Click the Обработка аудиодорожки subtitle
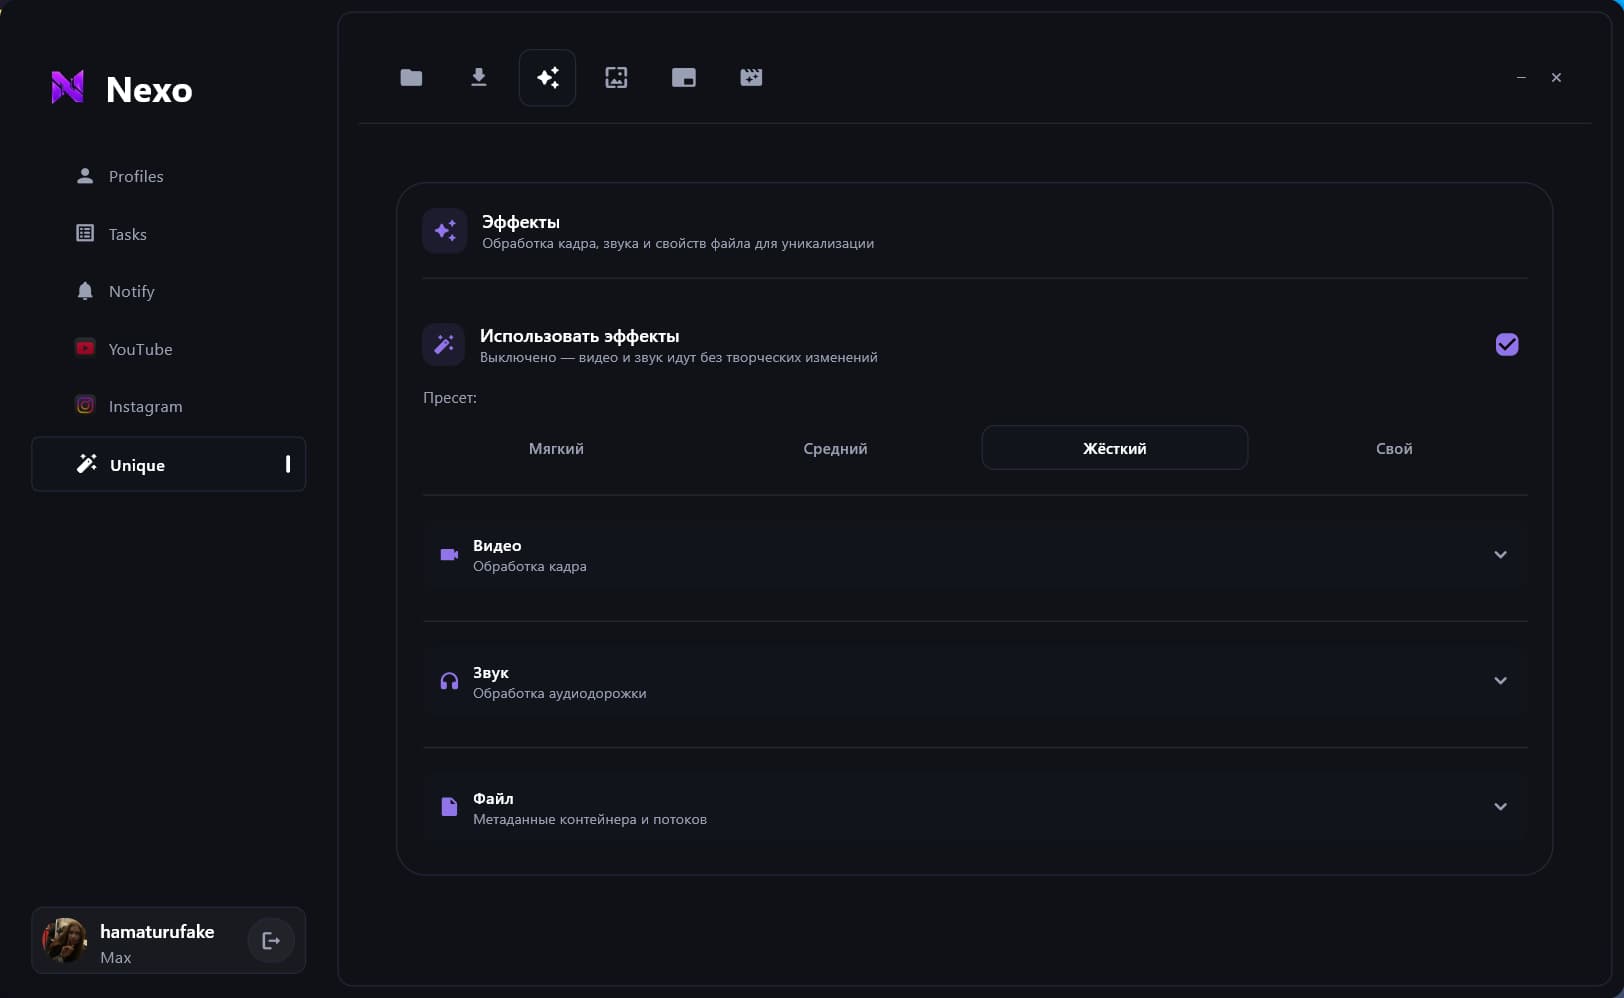 (560, 694)
